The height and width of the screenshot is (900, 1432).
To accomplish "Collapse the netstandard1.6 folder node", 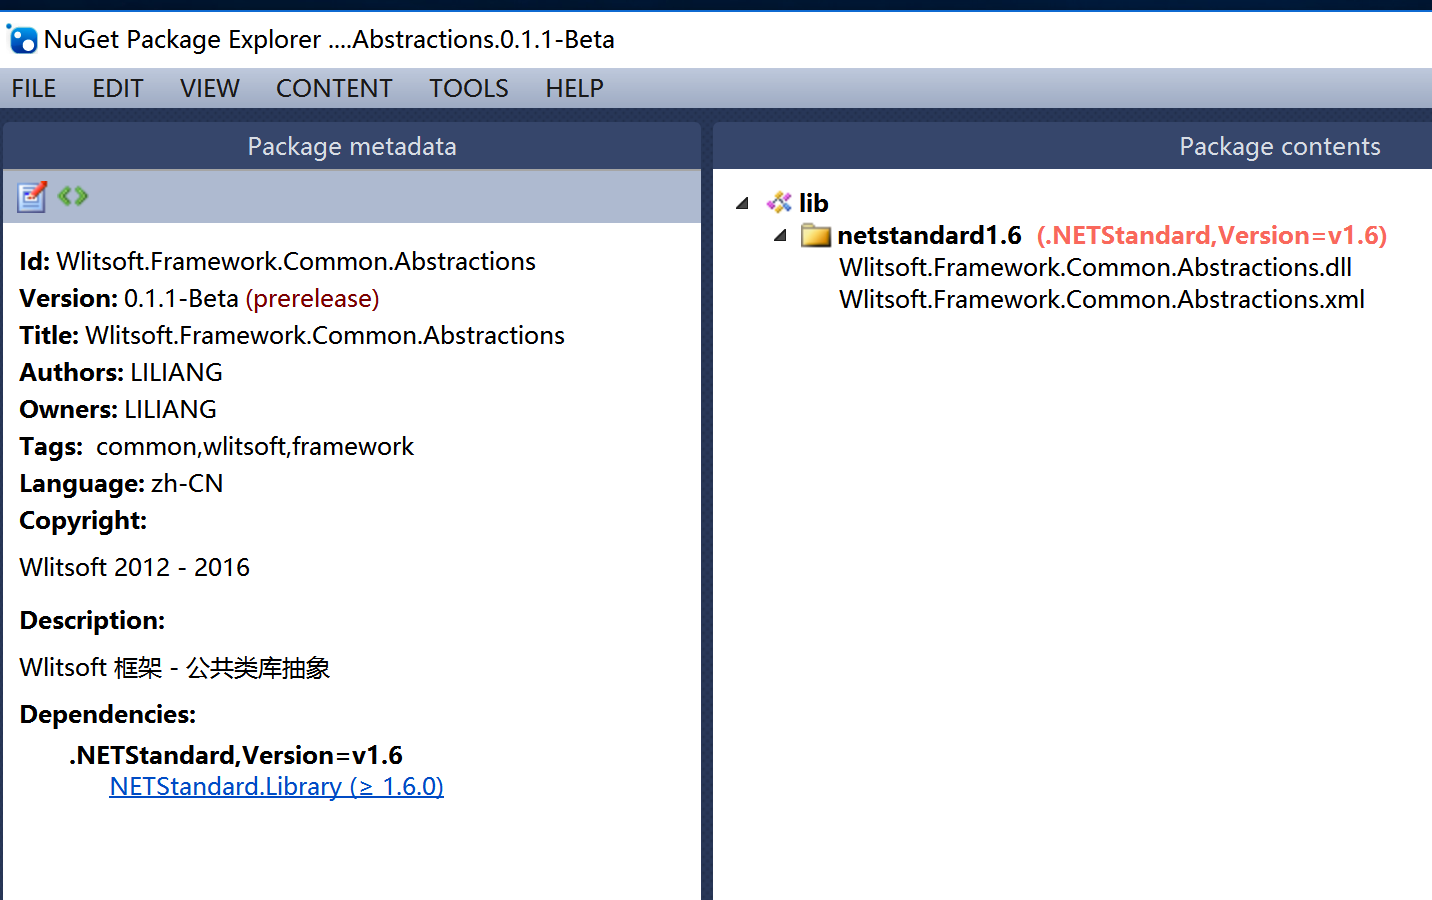I will click(x=780, y=235).
